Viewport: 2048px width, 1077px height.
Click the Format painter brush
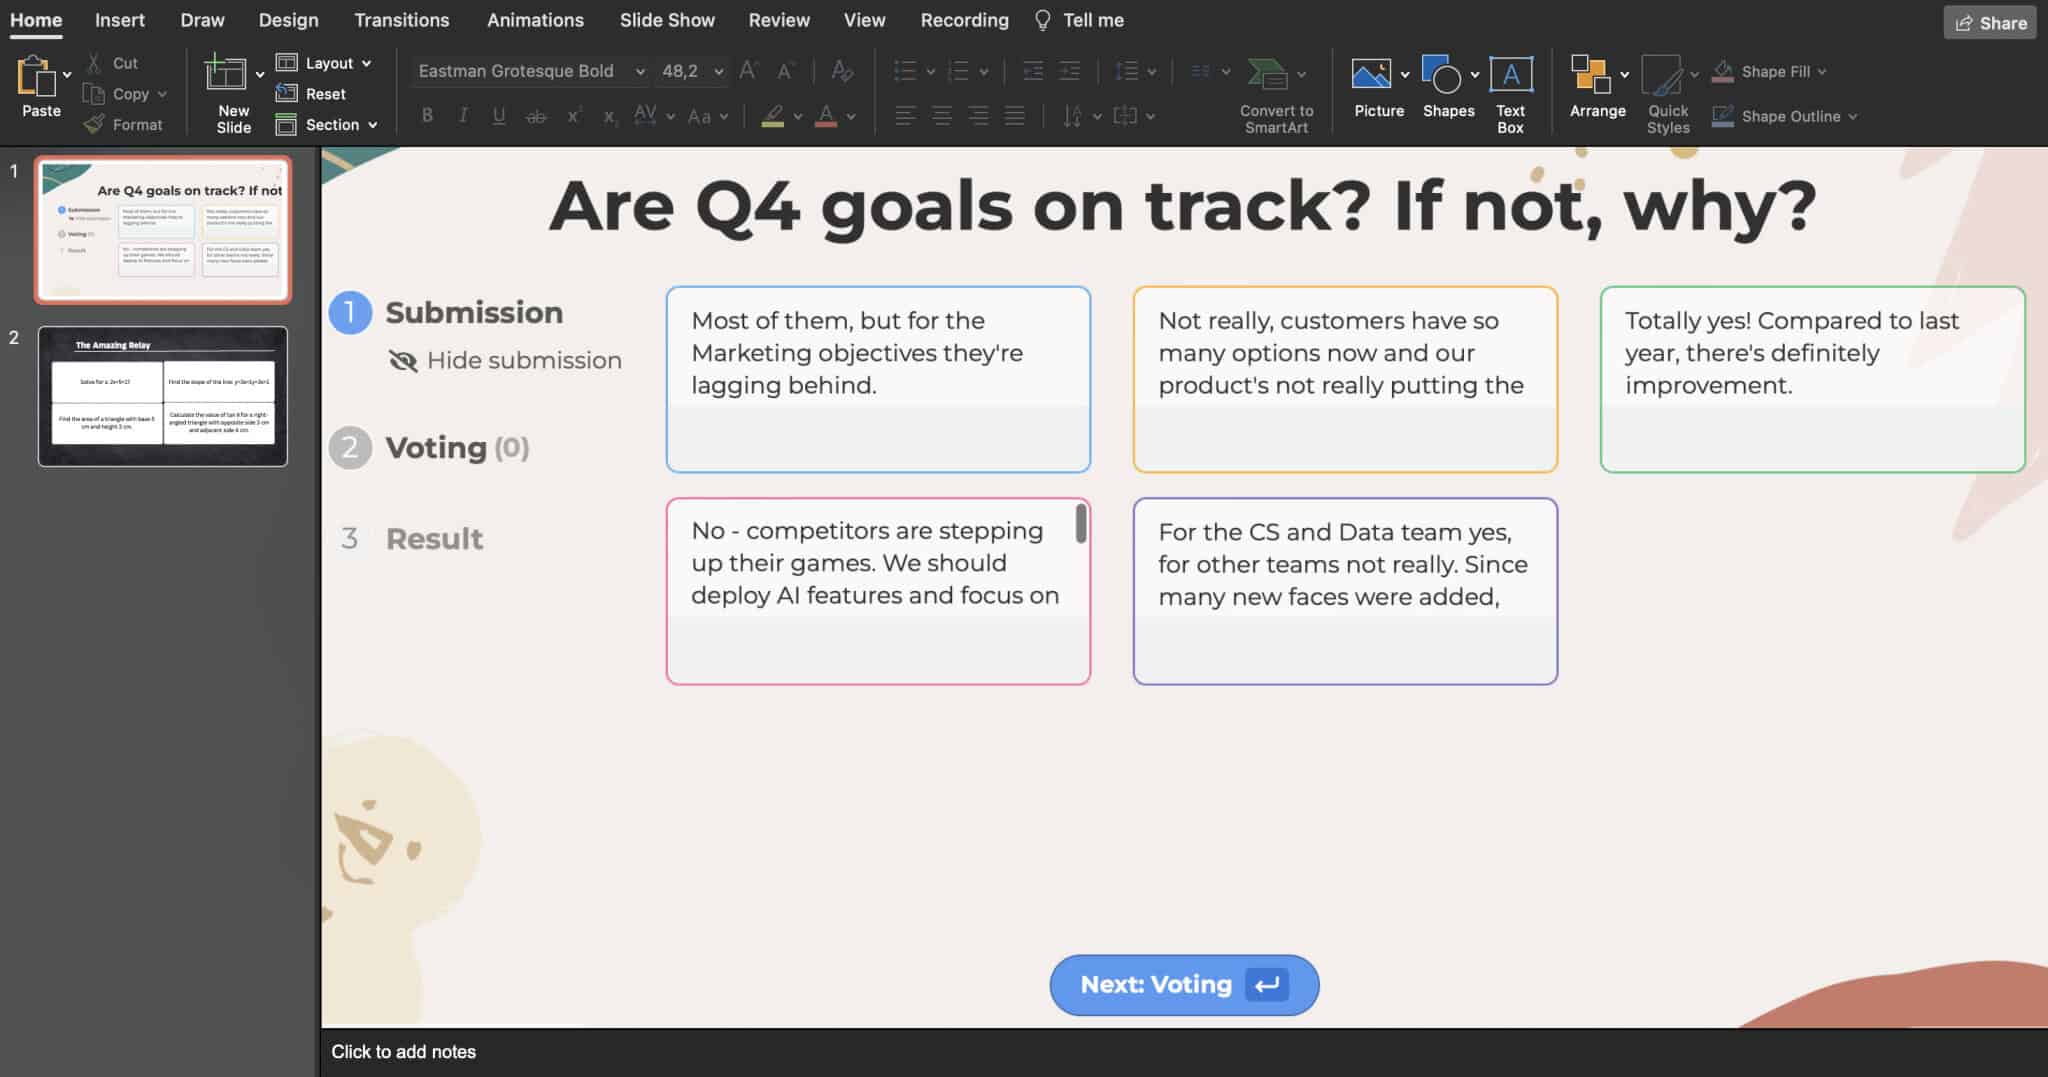coord(94,125)
